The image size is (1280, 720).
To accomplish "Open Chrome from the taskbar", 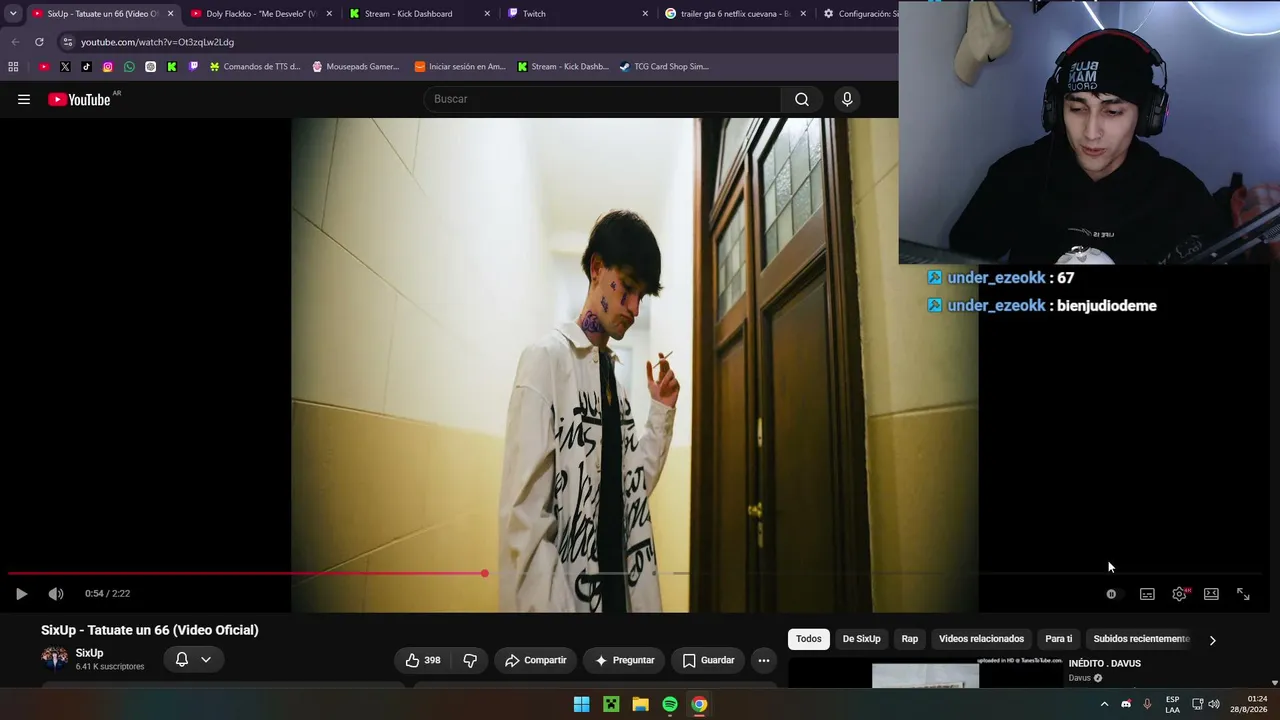I will pos(699,704).
